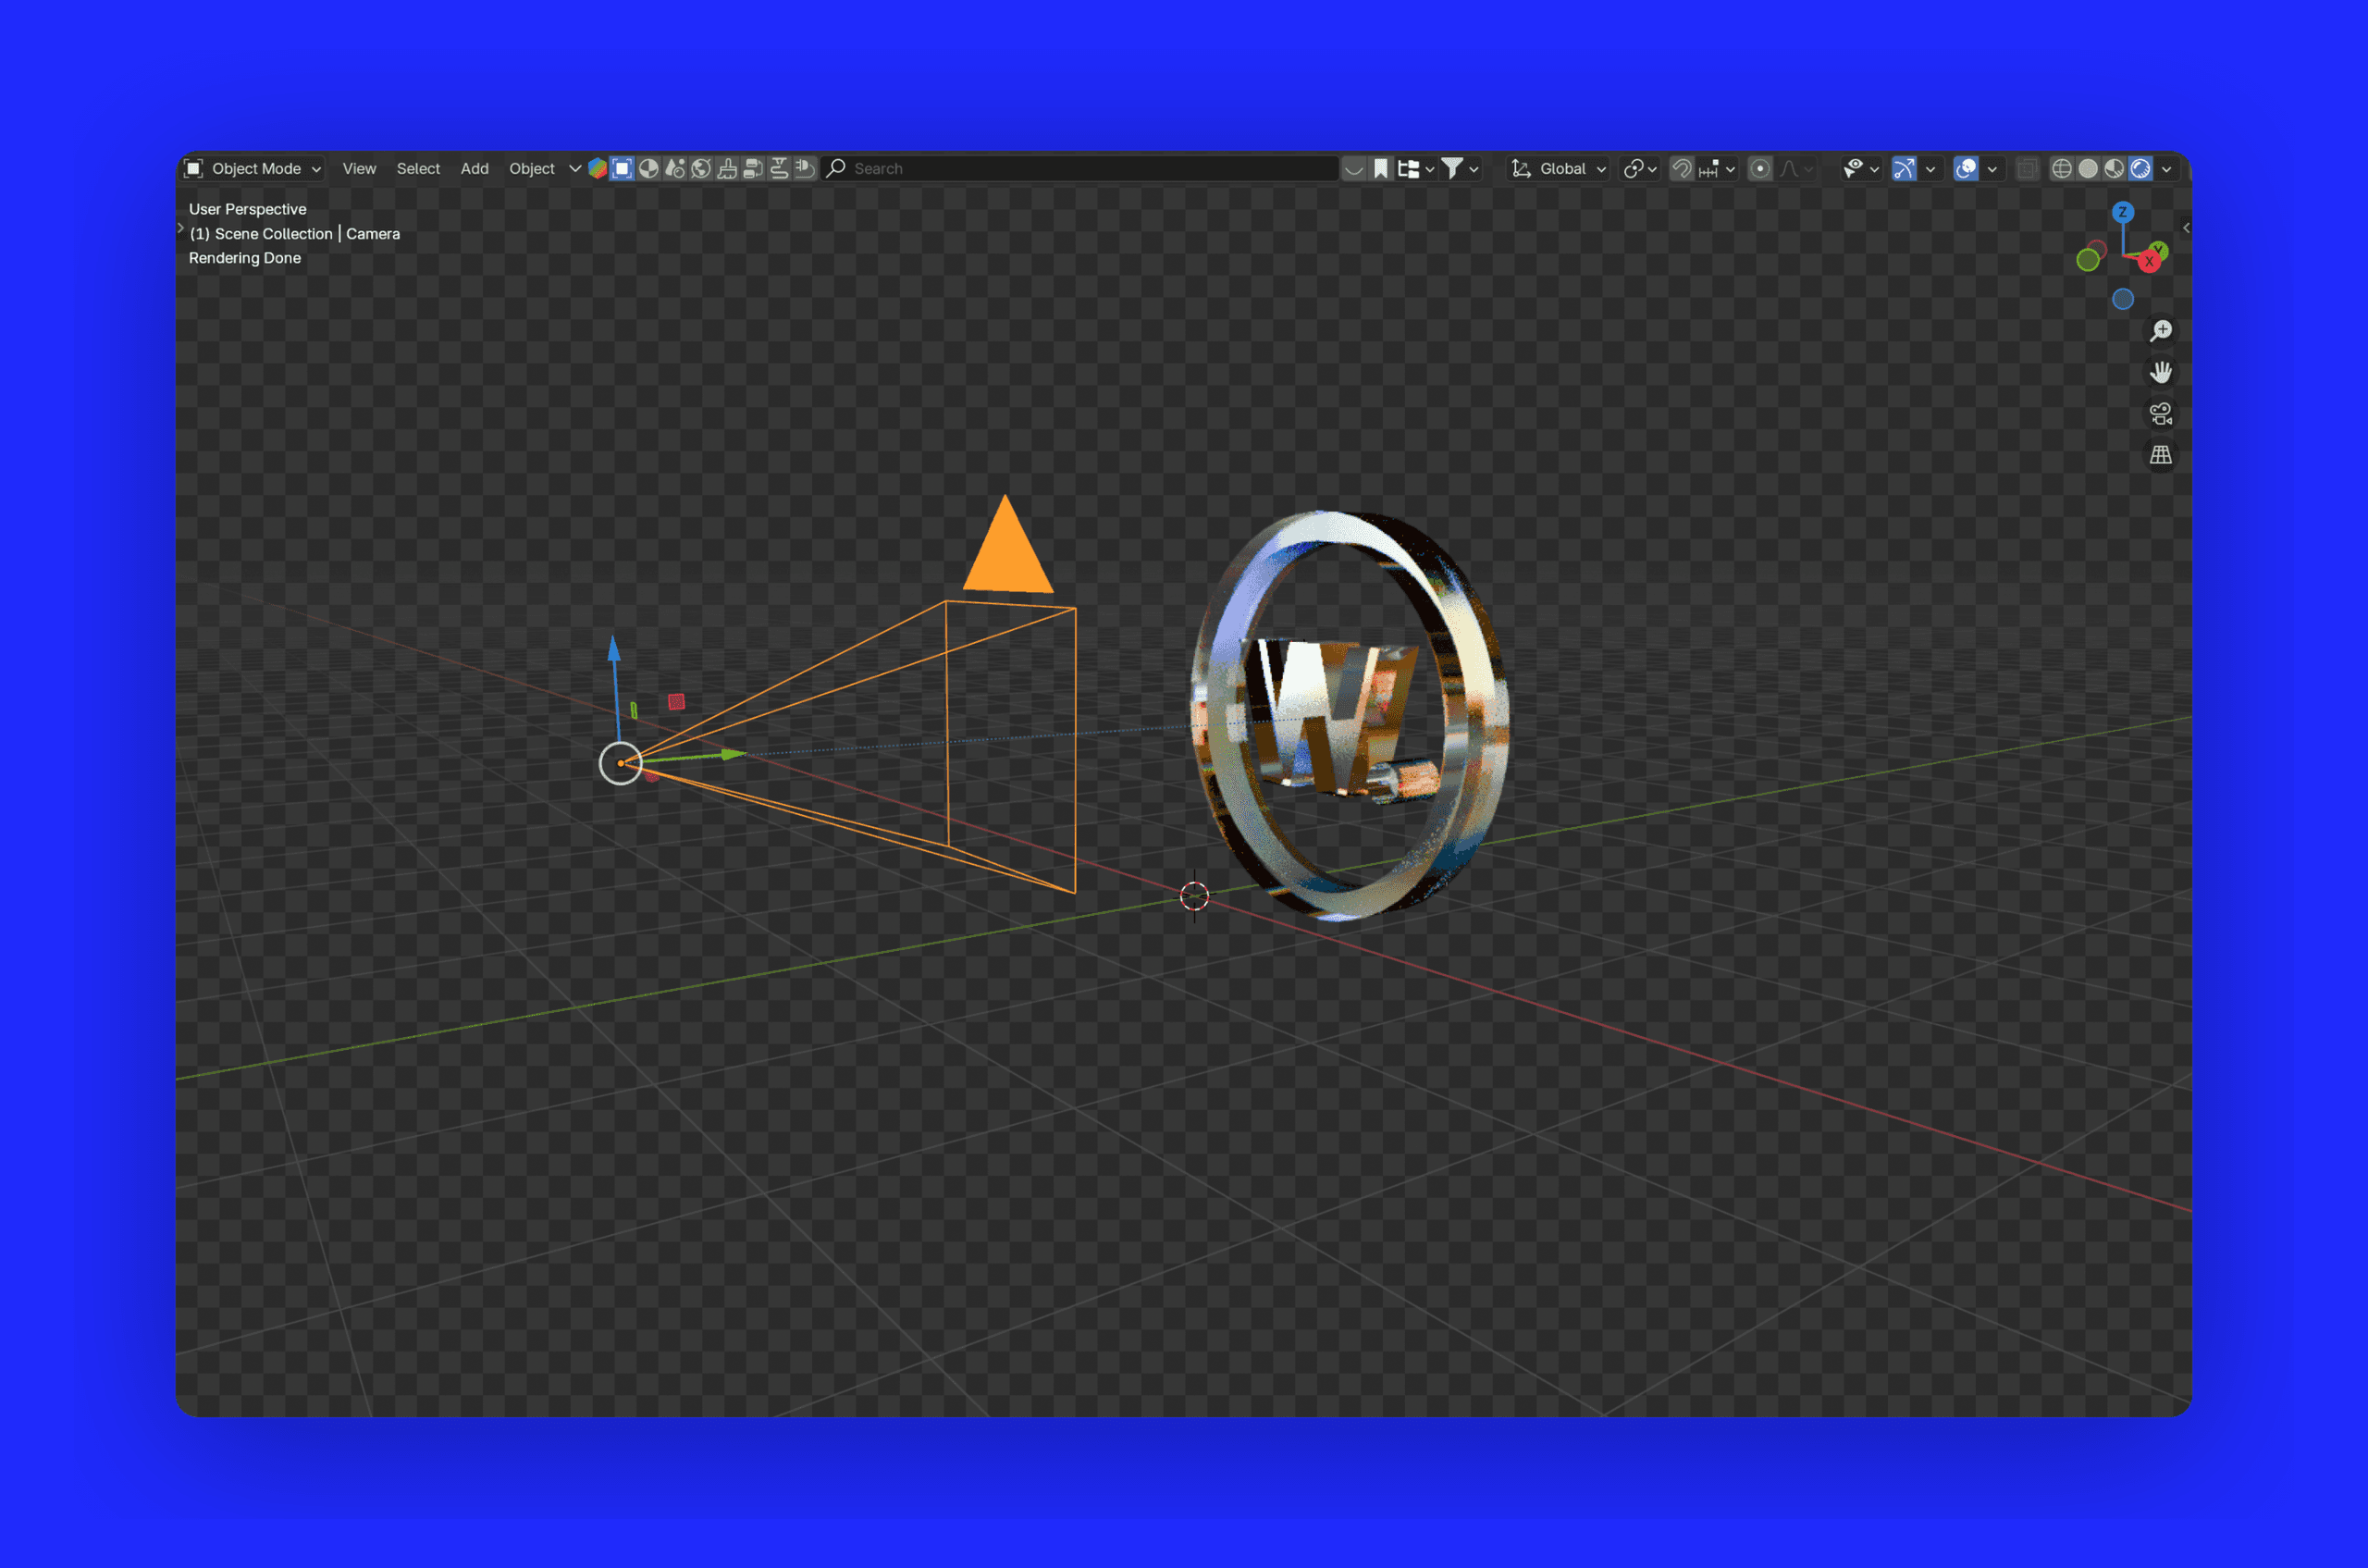Open the overlays options dropdown arrow

tap(1992, 169)
